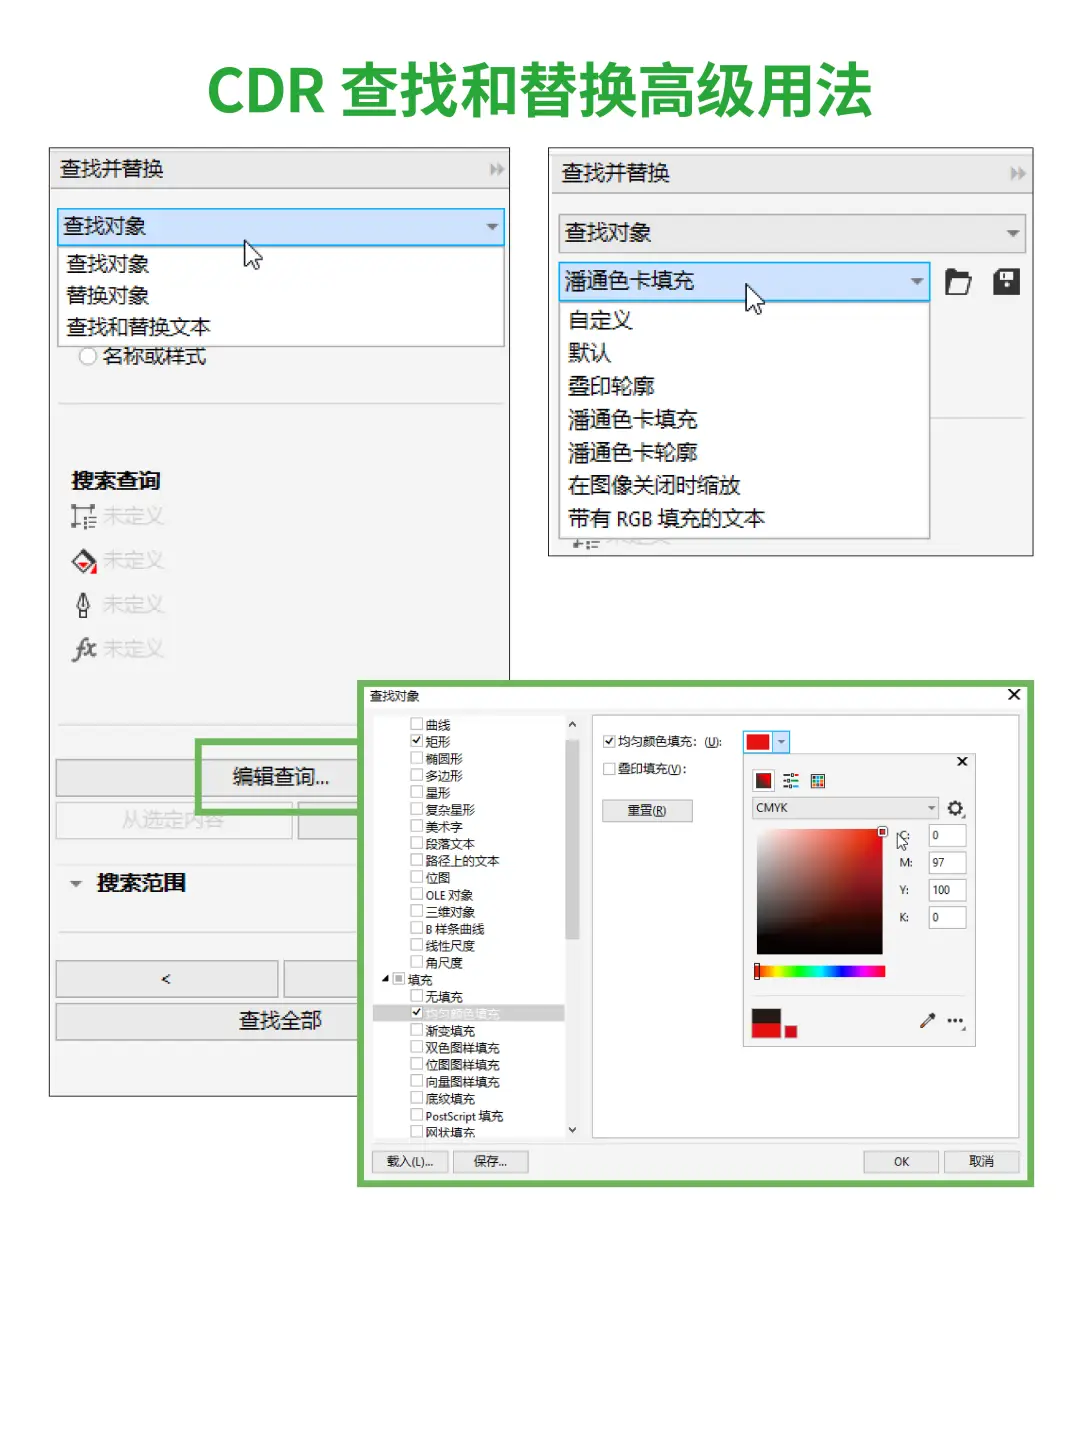The width and height of the screenshot is (1080, 1440).
Task: Open the fill query icon marked 未定义
Action: click(84, 559)
